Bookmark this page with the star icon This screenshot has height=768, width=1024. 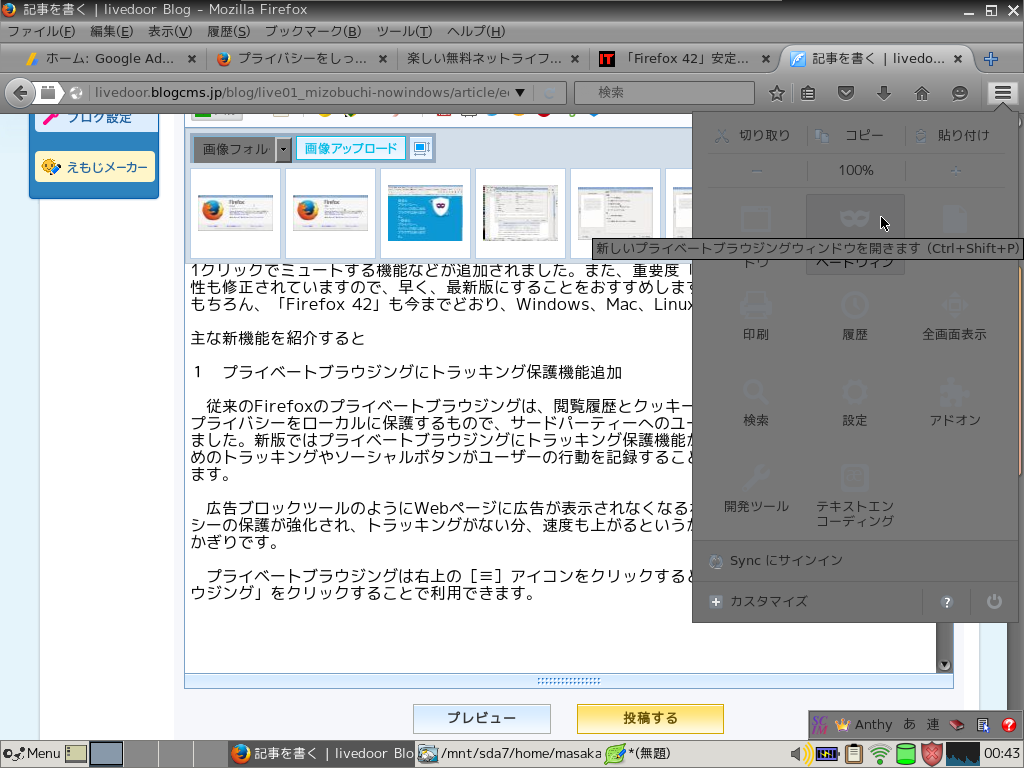click(776, 93)
